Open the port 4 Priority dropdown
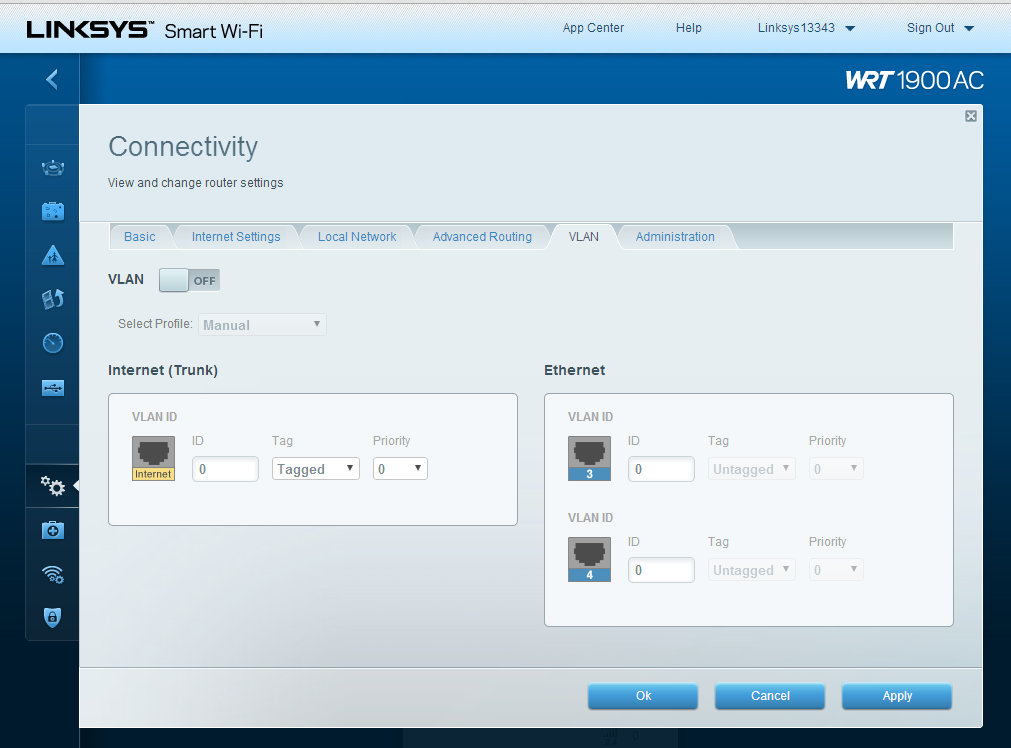 [x=836, y=570]
